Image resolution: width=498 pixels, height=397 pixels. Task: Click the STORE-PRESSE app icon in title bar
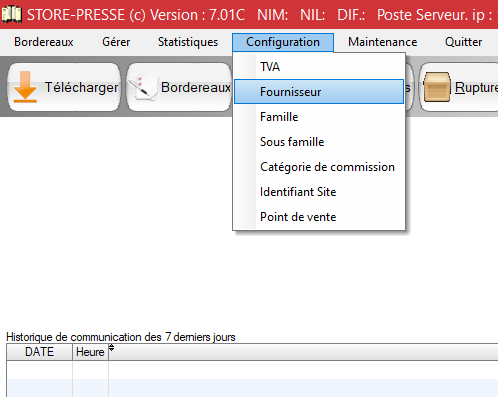[x=11, y=14]
